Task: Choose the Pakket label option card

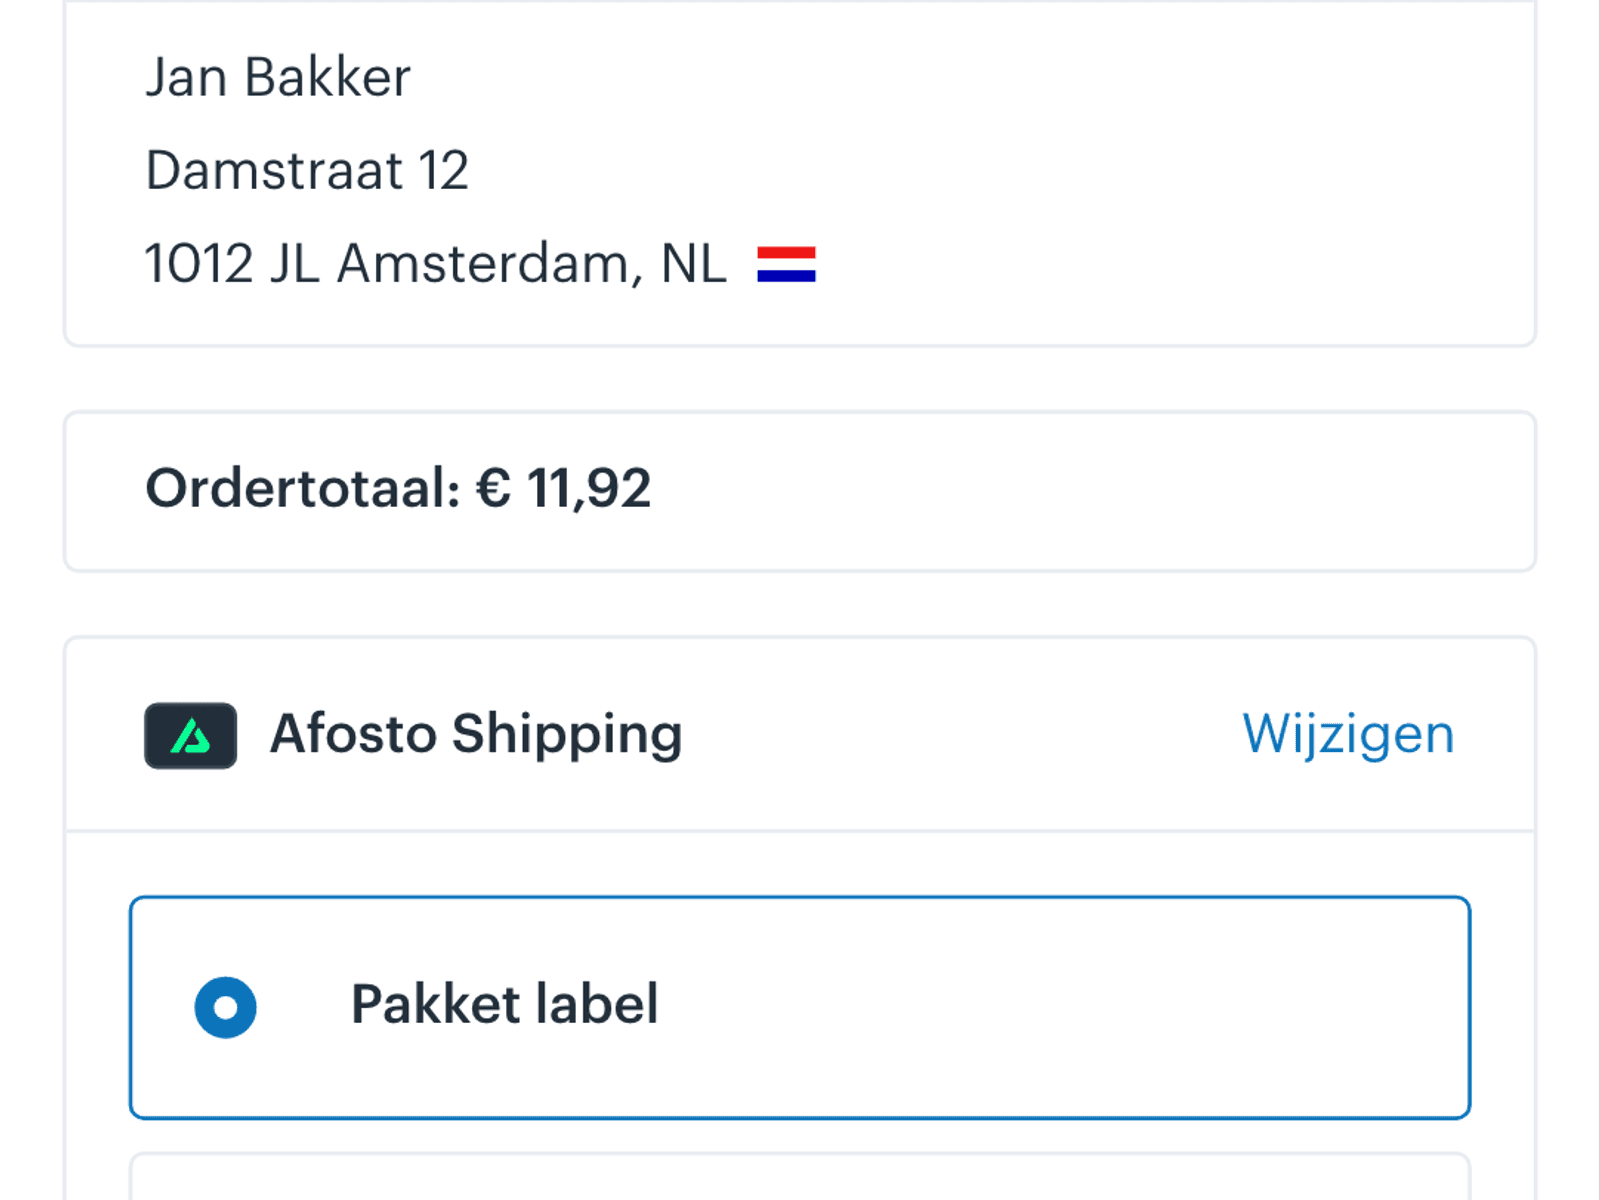Action: (800, 1007)
